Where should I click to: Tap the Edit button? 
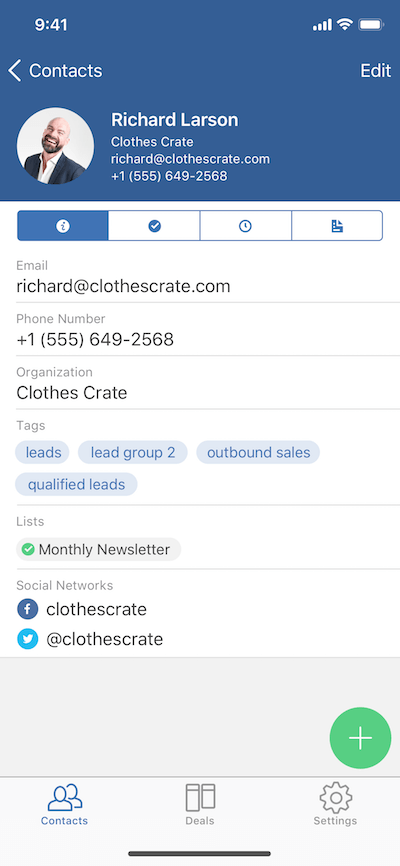pyautogui.click(x=376, y=71)
